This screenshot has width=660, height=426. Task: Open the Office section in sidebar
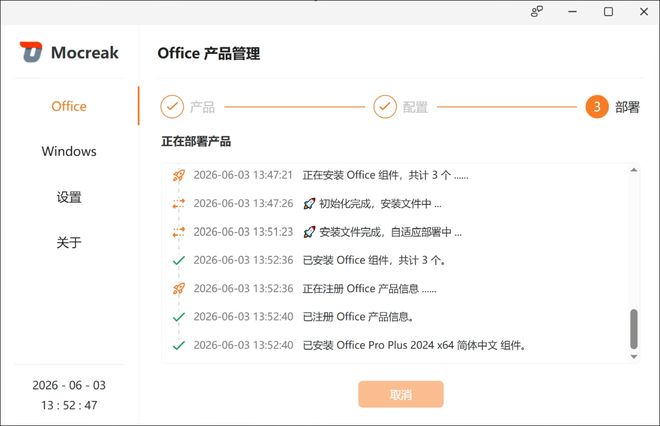point(69,106)
